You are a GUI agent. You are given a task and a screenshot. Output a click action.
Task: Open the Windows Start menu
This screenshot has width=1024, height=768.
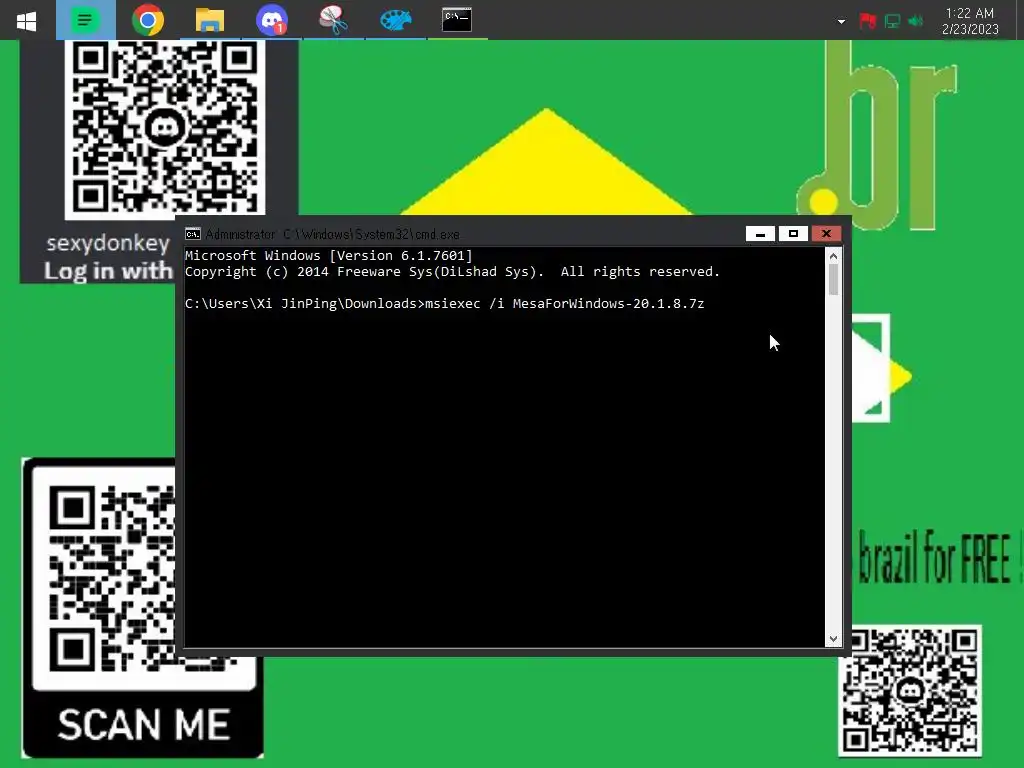[26, 21]
